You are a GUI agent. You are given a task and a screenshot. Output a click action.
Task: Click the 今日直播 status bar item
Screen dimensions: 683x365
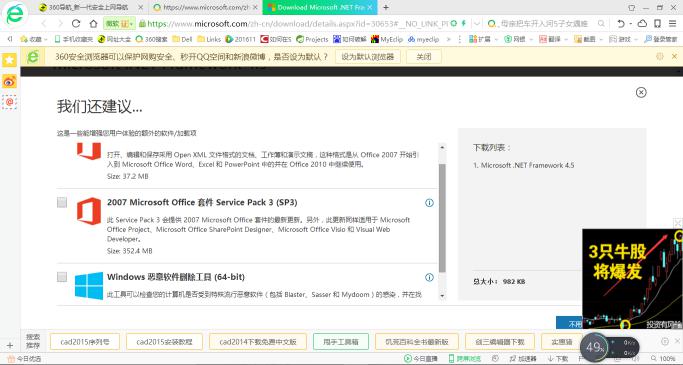tap(421, 359)
